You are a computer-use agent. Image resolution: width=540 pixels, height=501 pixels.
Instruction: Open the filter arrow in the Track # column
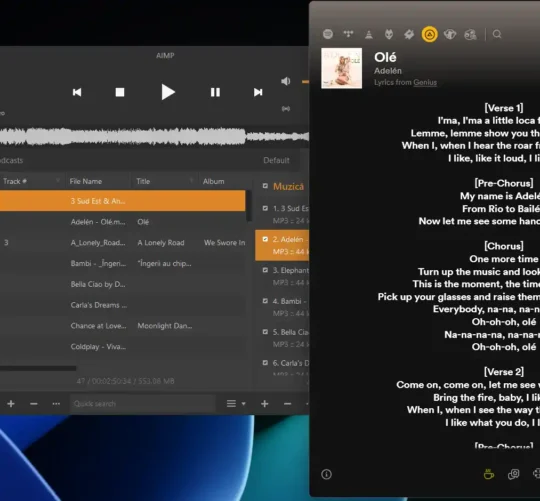coord(58,181)
